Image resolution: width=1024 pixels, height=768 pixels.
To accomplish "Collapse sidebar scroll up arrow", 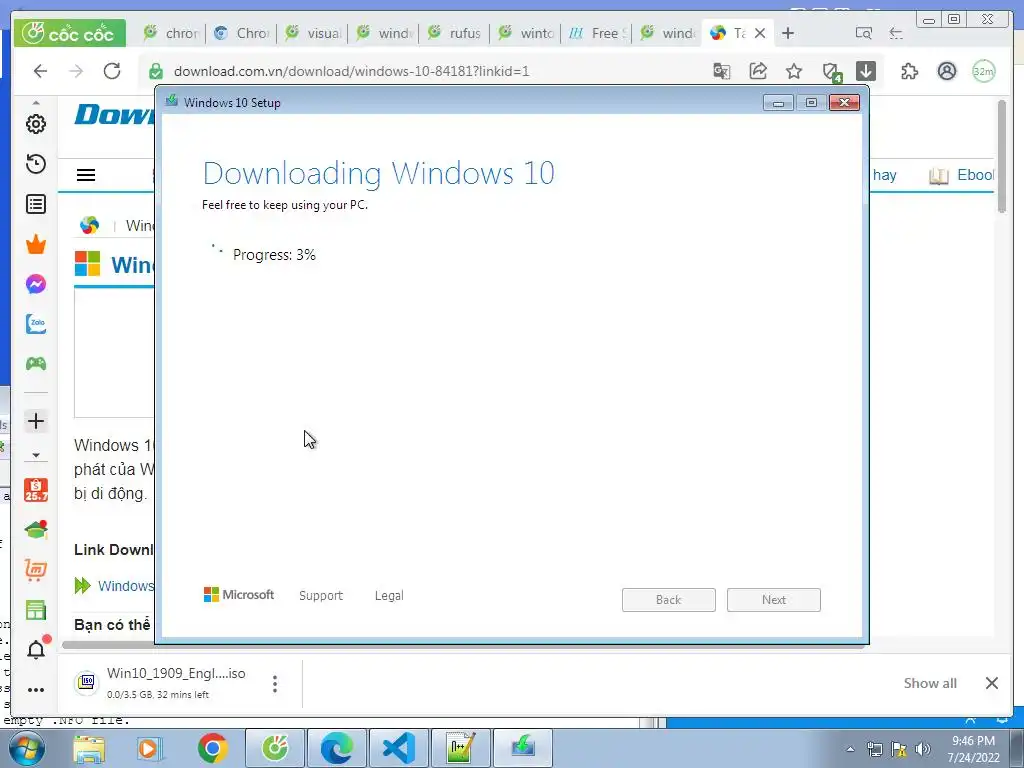I will (36, 103).
